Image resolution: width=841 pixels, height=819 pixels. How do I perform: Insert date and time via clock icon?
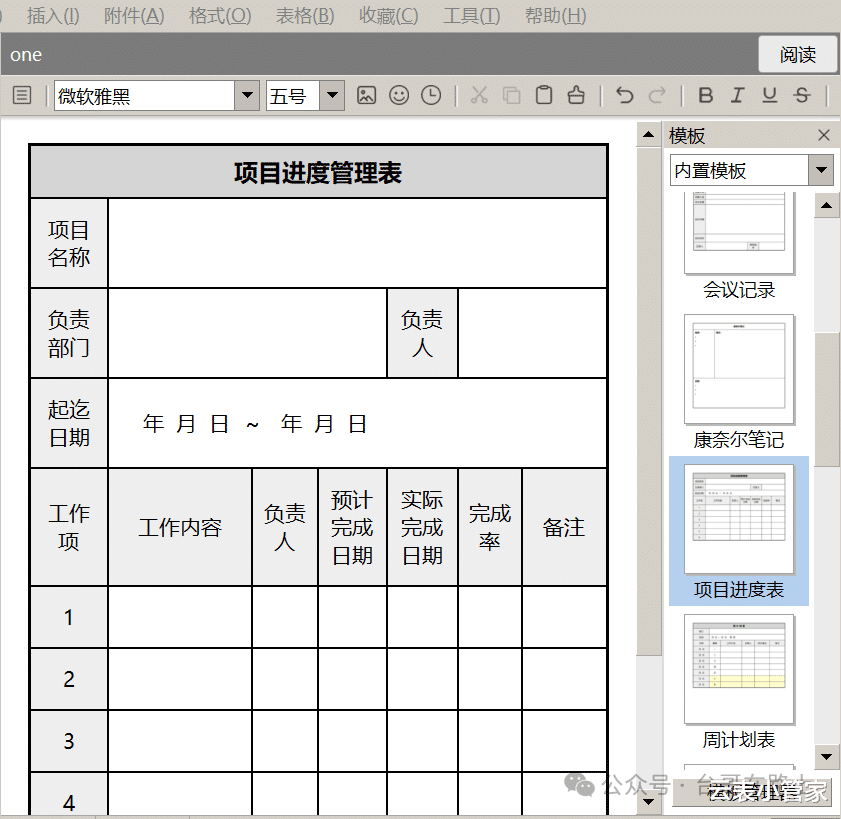(431, 95)
